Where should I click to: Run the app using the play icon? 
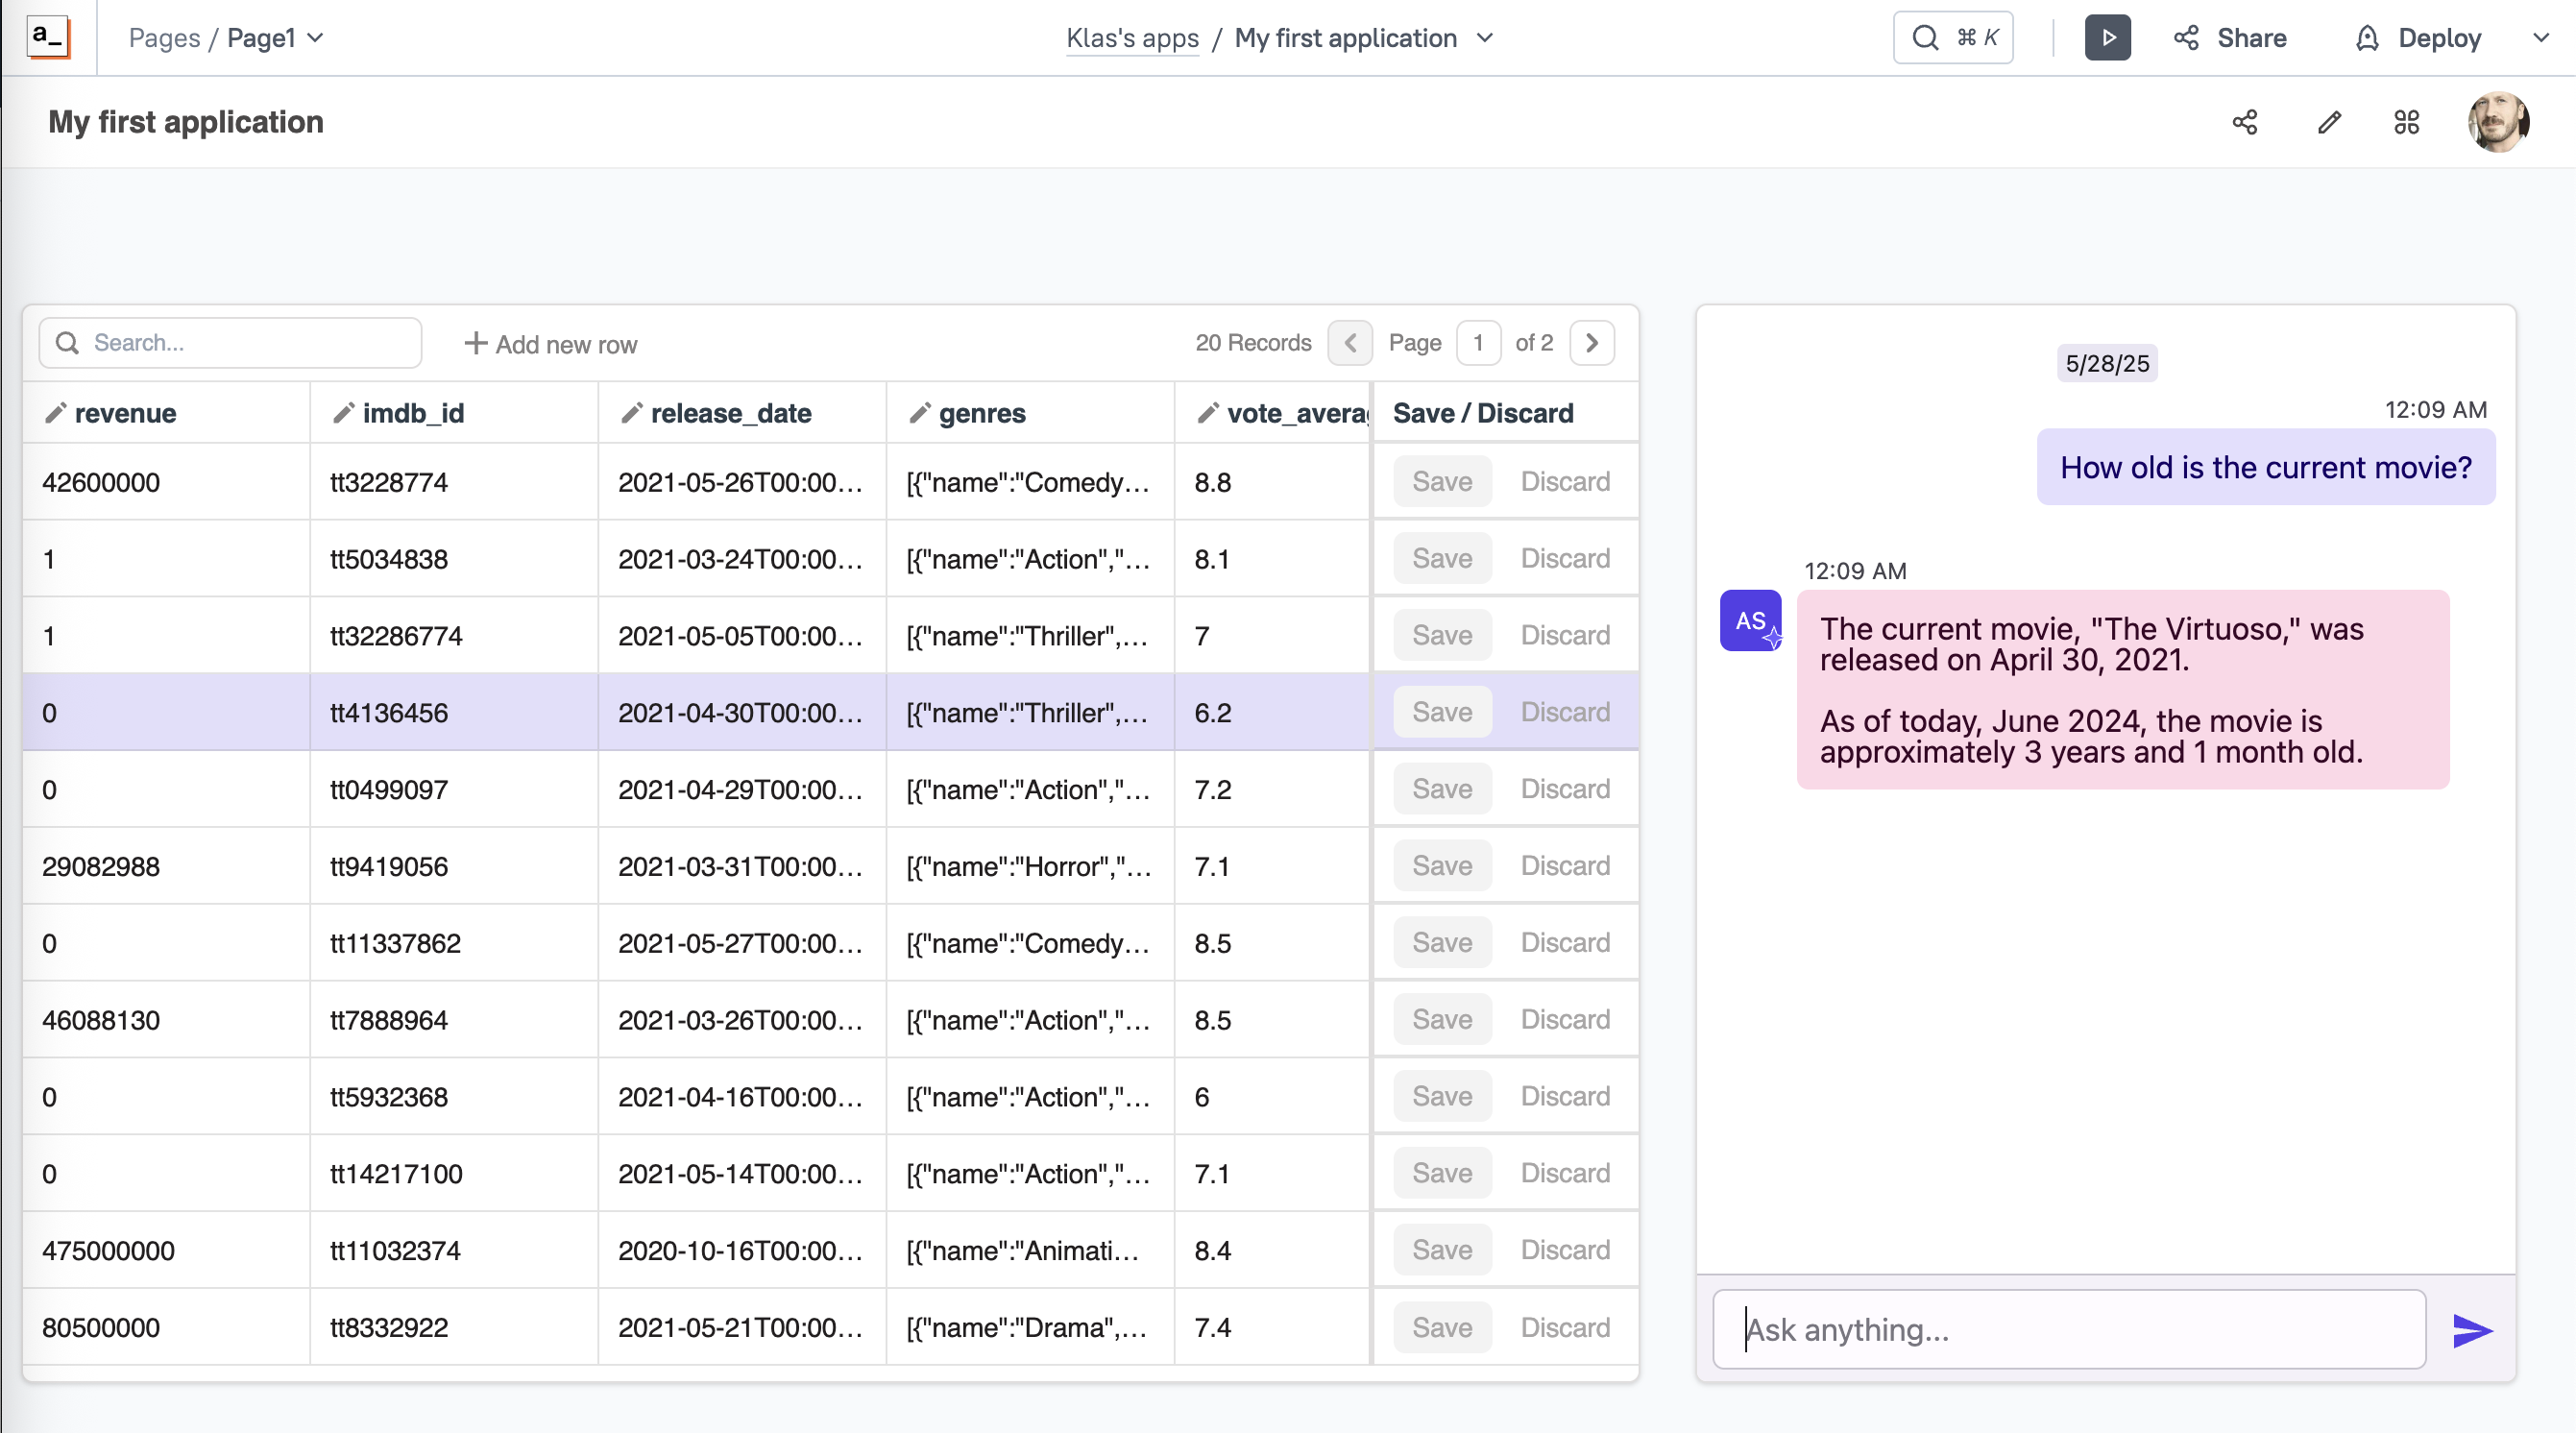click(x=2108, y=37)
